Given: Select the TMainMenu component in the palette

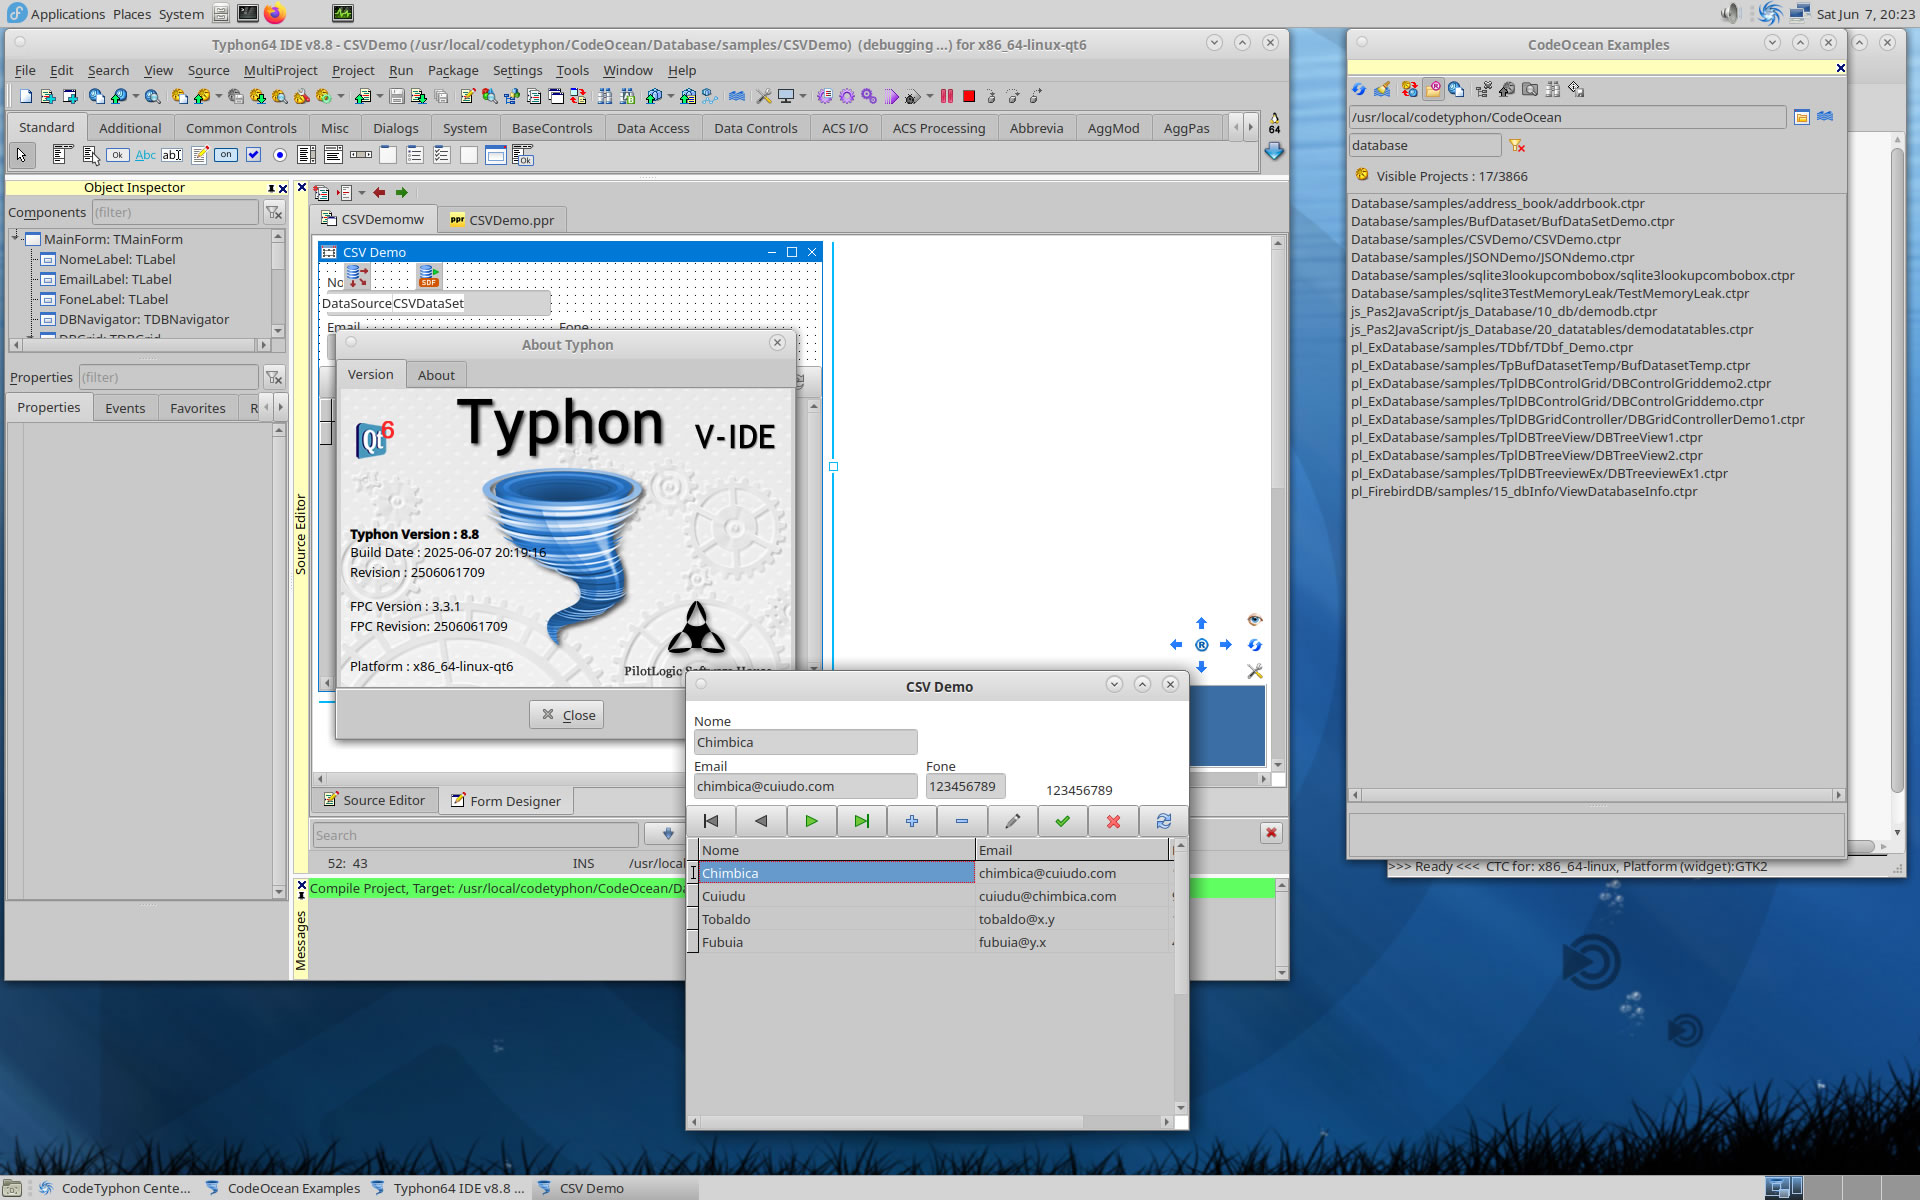Looking at the screenshot, I should tap(62, 155).
